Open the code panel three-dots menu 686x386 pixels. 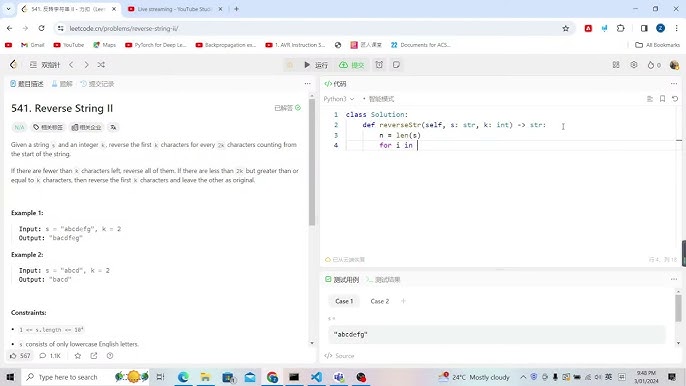[674, 84]
